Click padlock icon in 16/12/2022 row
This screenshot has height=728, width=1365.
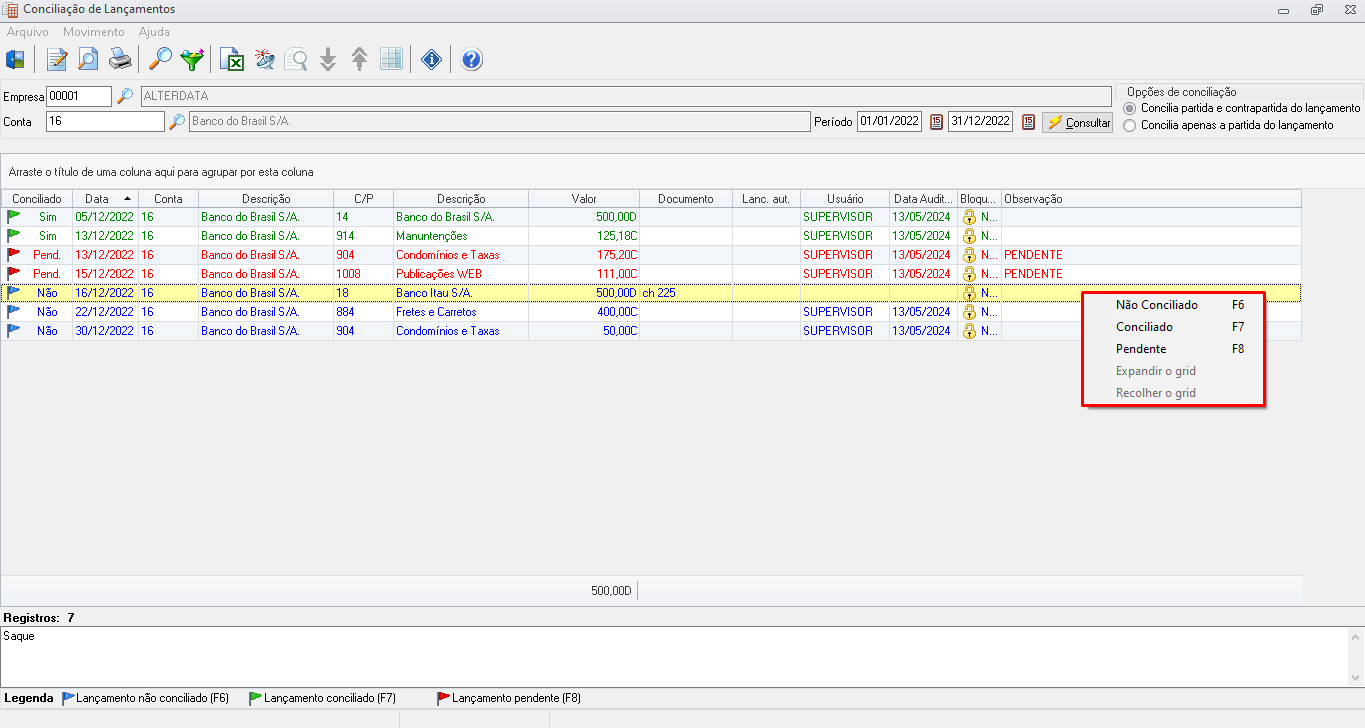pos(969,293)
